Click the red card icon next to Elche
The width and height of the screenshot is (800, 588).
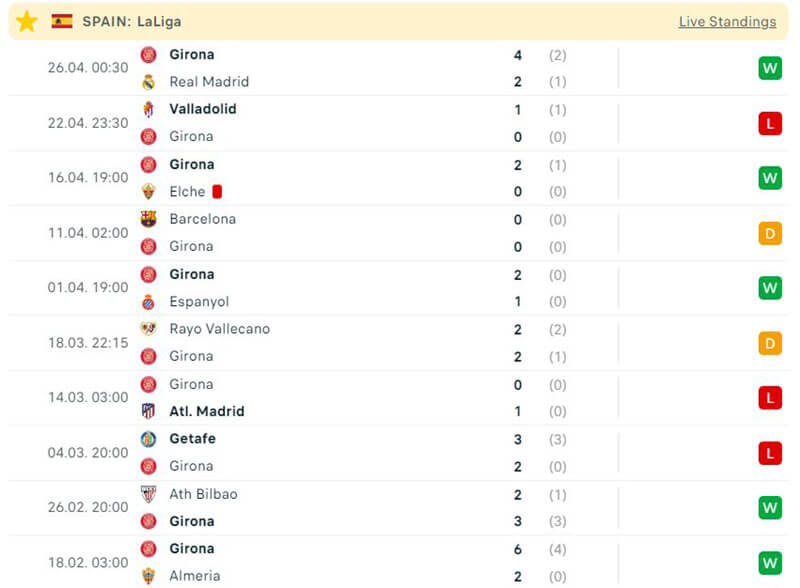tap(217, 191)
